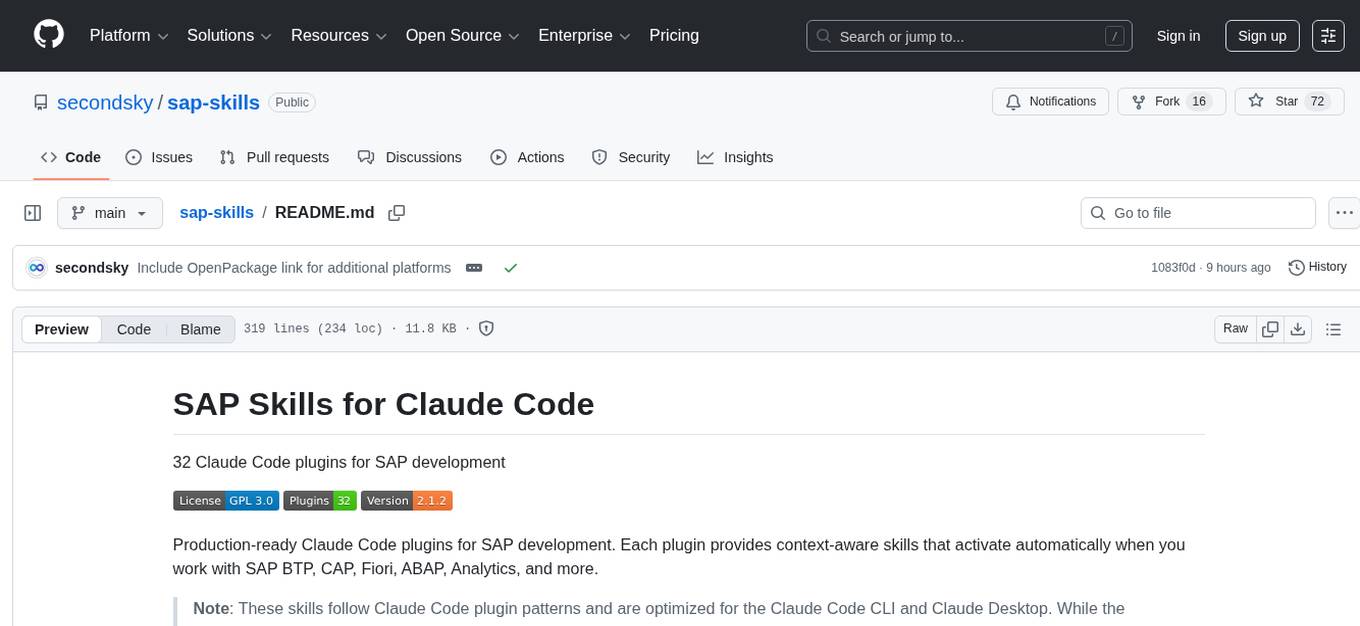Expand the Platform navigation menu
This screenshot has width=1360, height=626.
[x=127, y=35]
